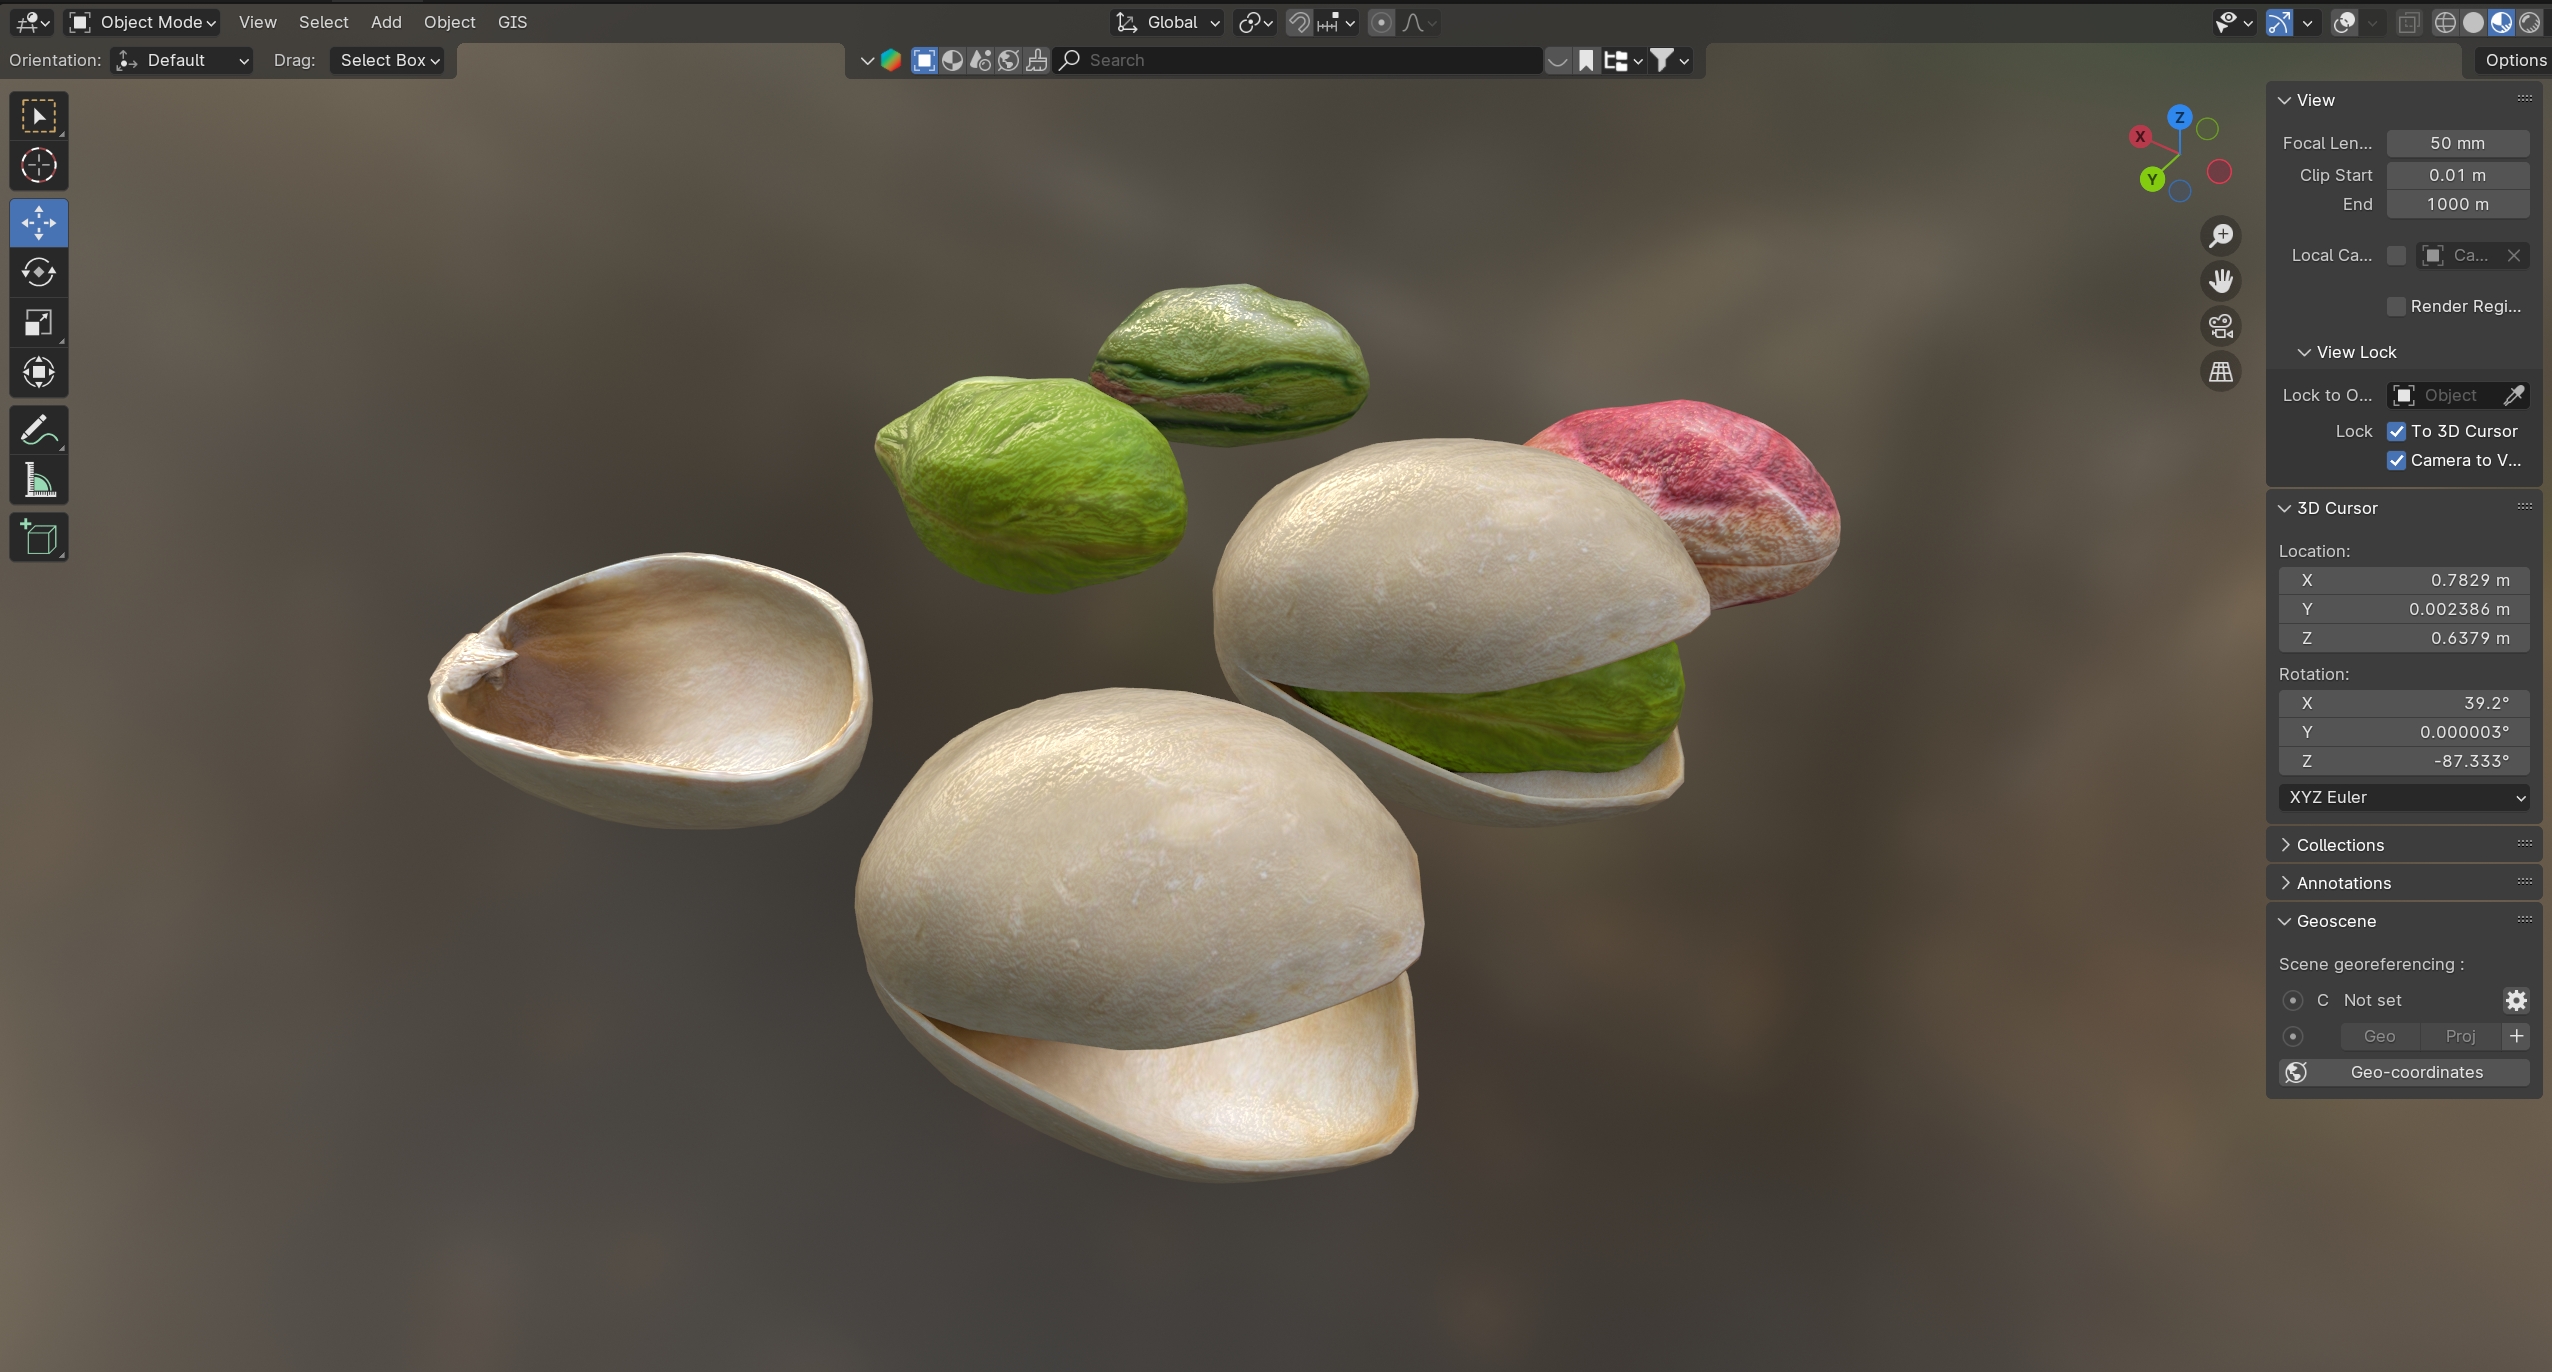Toggle perspective/orthographic grid icon
The width and height of the screenshot is (2552, 1372).
pos(2221,372)
